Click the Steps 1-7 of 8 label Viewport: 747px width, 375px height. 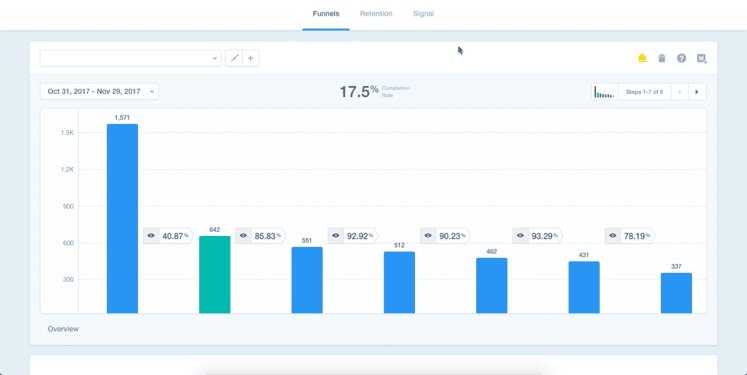[644, 91]
